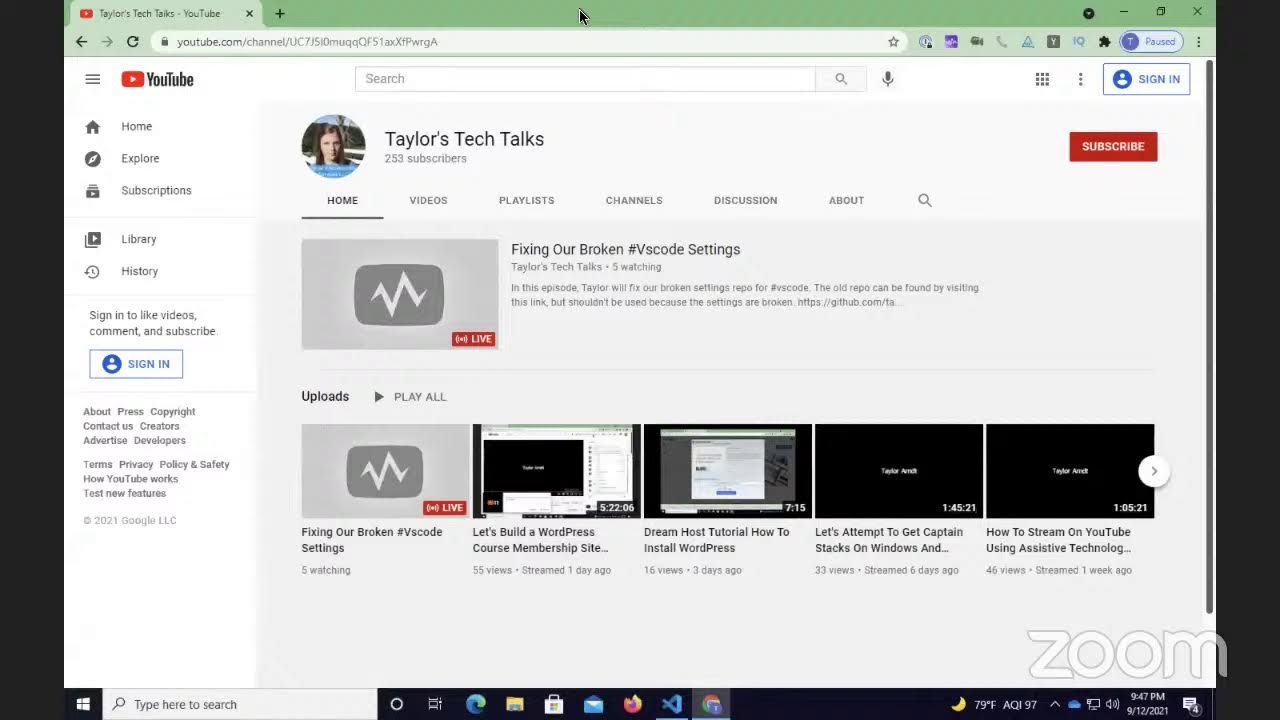The image size is (1280, 720).
Task: Start voice search with the microphone icon
Action: [887, 79]
